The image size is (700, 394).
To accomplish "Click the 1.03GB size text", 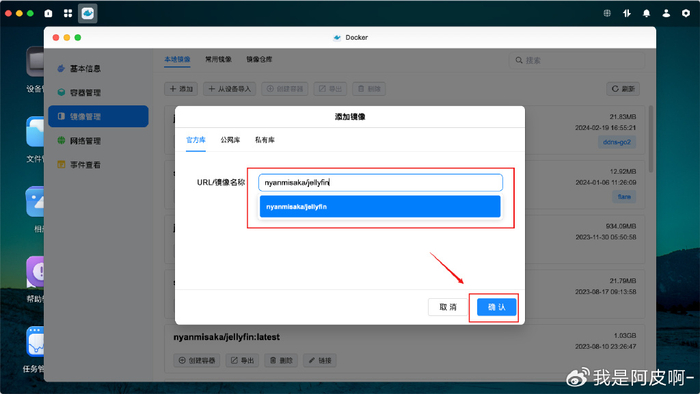I will [x=625, y=336].
